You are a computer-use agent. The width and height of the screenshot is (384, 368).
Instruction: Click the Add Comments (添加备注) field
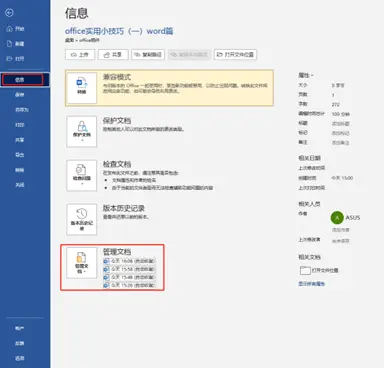click(340, 143)
